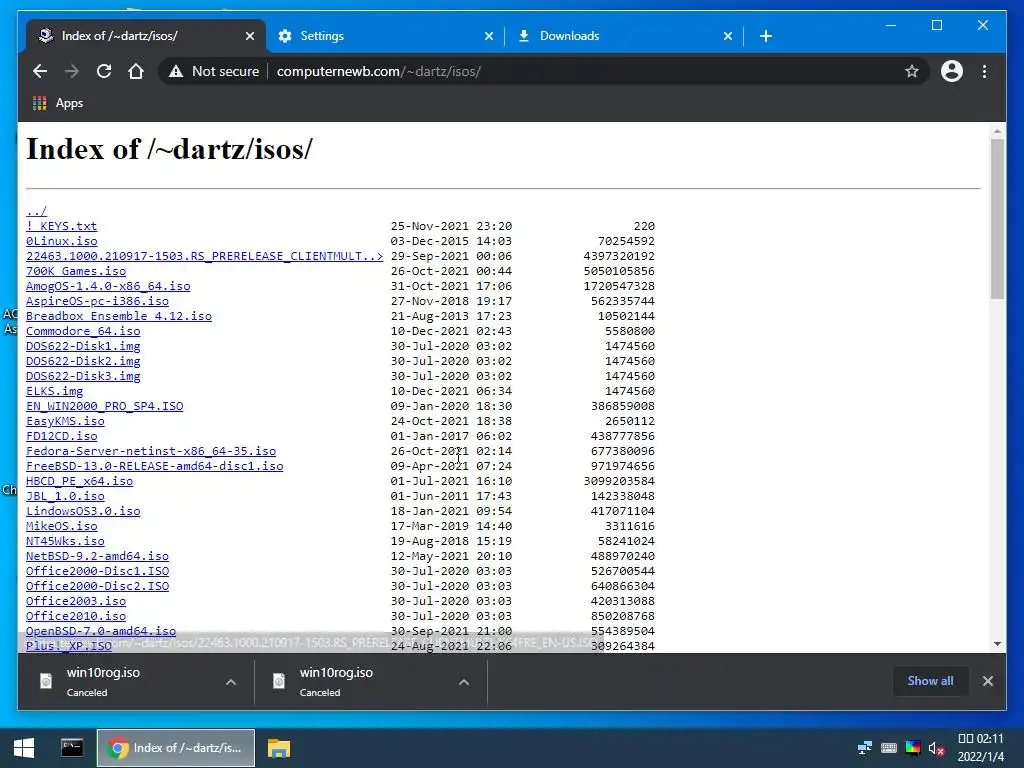
Task: Download ELKS.img
Action: click(x=54, y=391)
